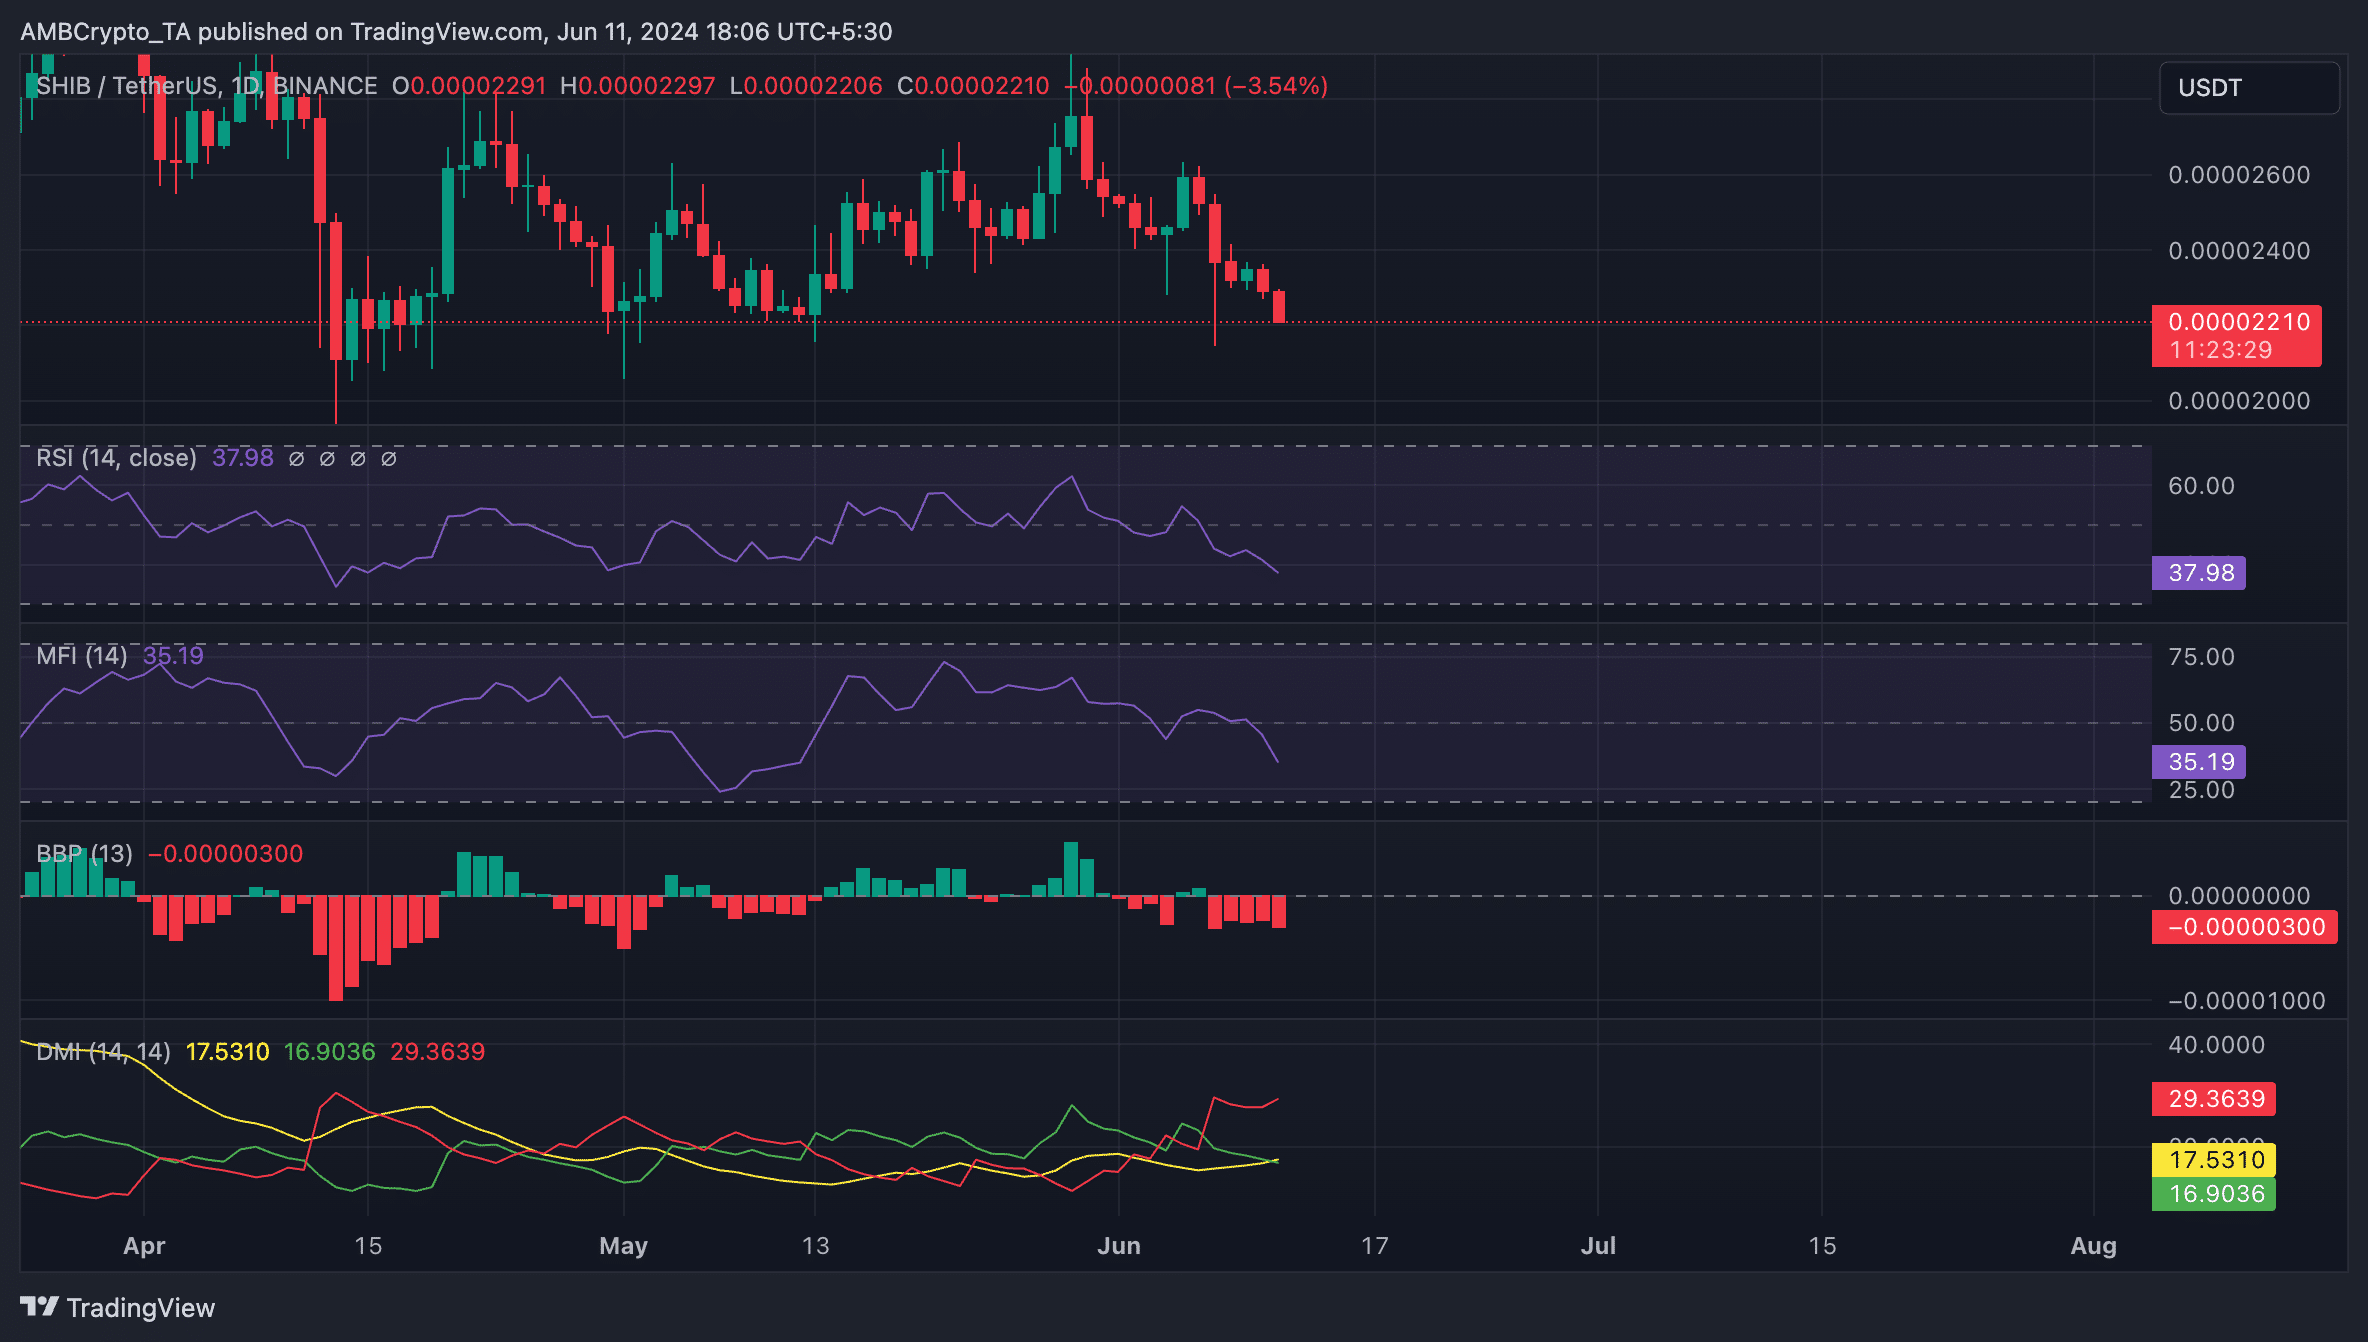Click the 17 date label on time axis
Screen dimensions: 2368x1342
pyautogui.click(x=1375, y=1246)
